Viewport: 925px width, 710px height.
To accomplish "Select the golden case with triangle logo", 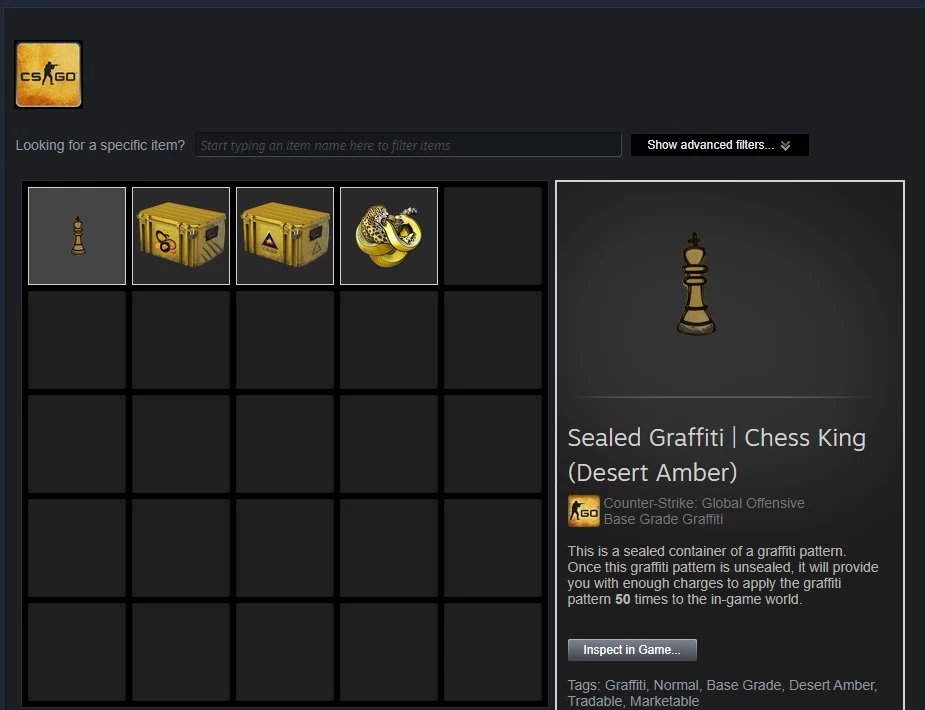I will (x=285, y=236).
